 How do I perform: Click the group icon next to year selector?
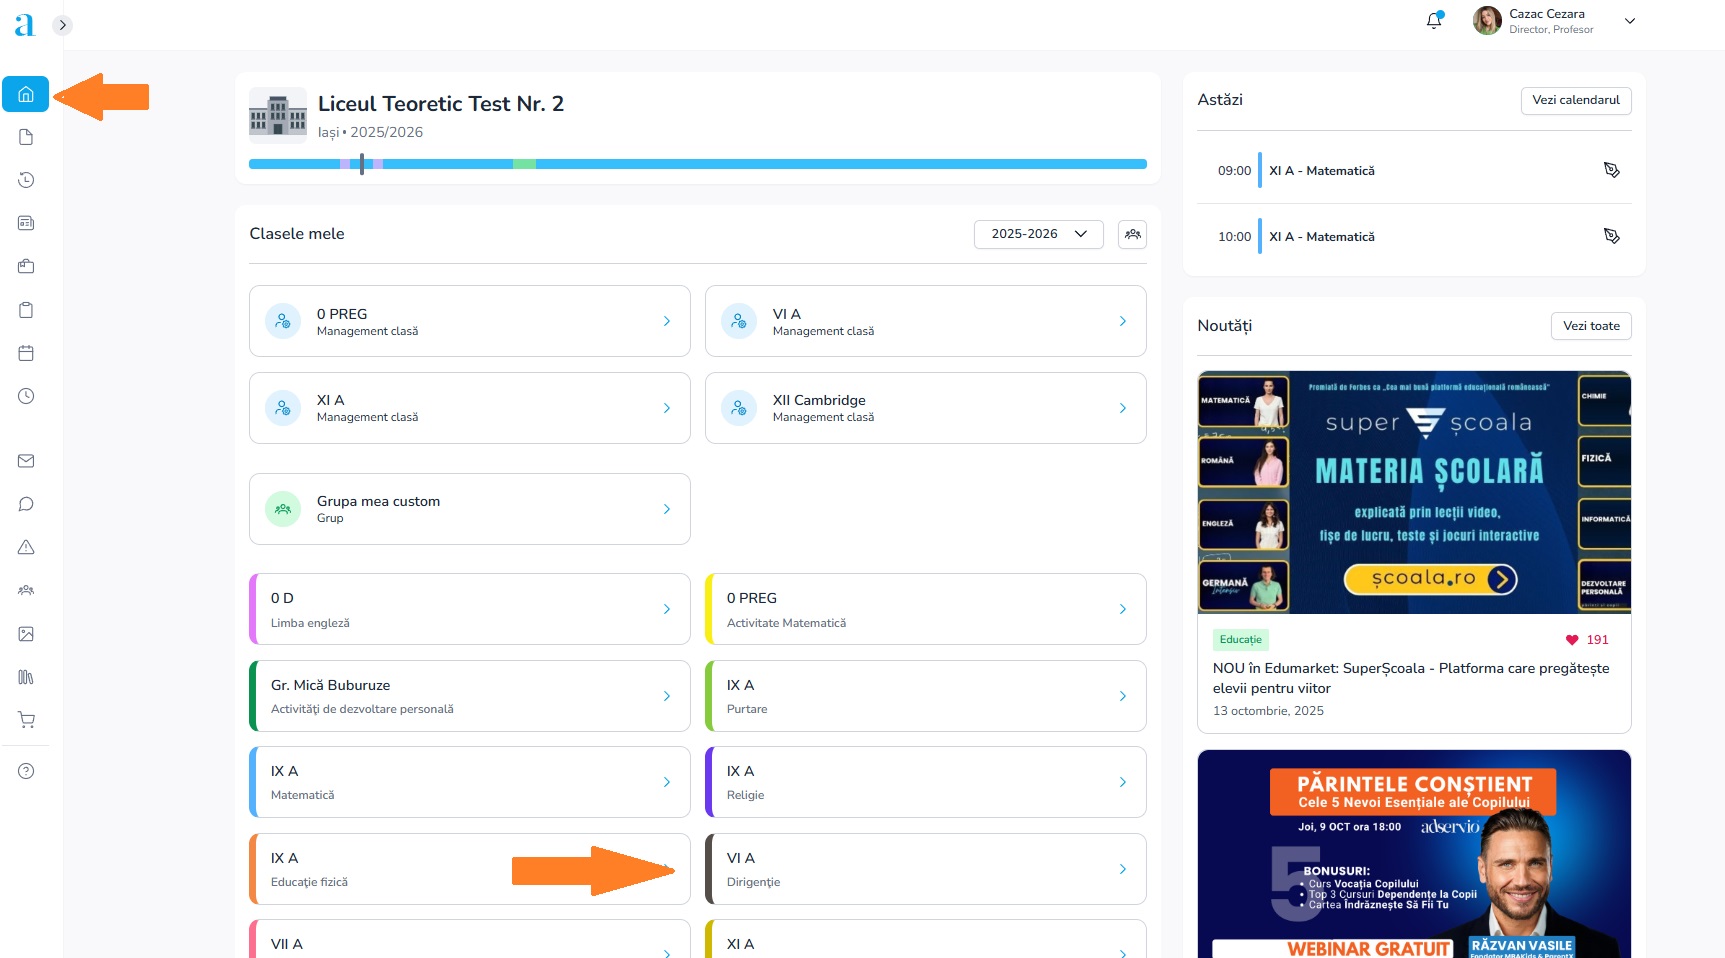1132,234
